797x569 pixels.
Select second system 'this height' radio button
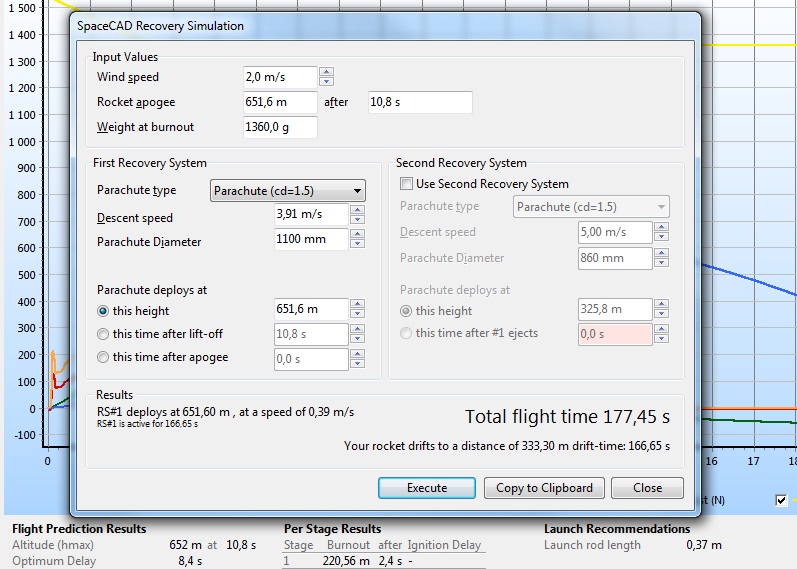pos(406,311)
